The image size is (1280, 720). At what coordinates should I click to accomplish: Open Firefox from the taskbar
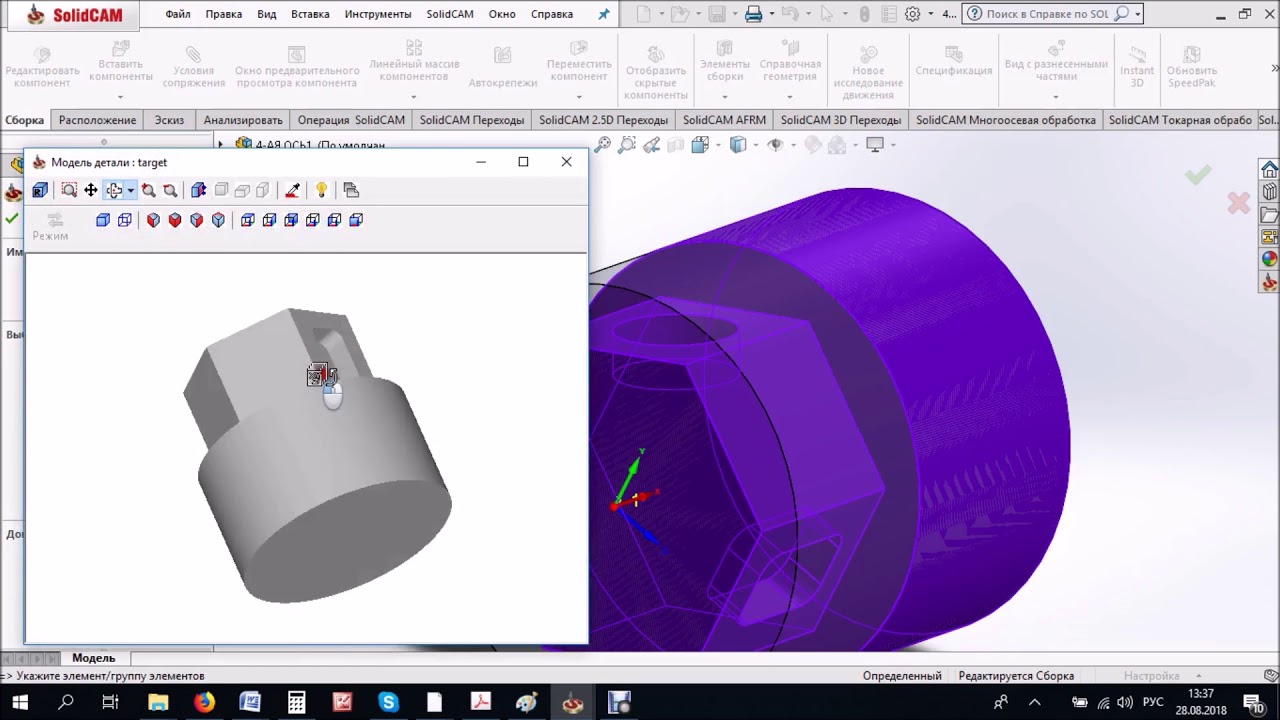tap(204, 703)
